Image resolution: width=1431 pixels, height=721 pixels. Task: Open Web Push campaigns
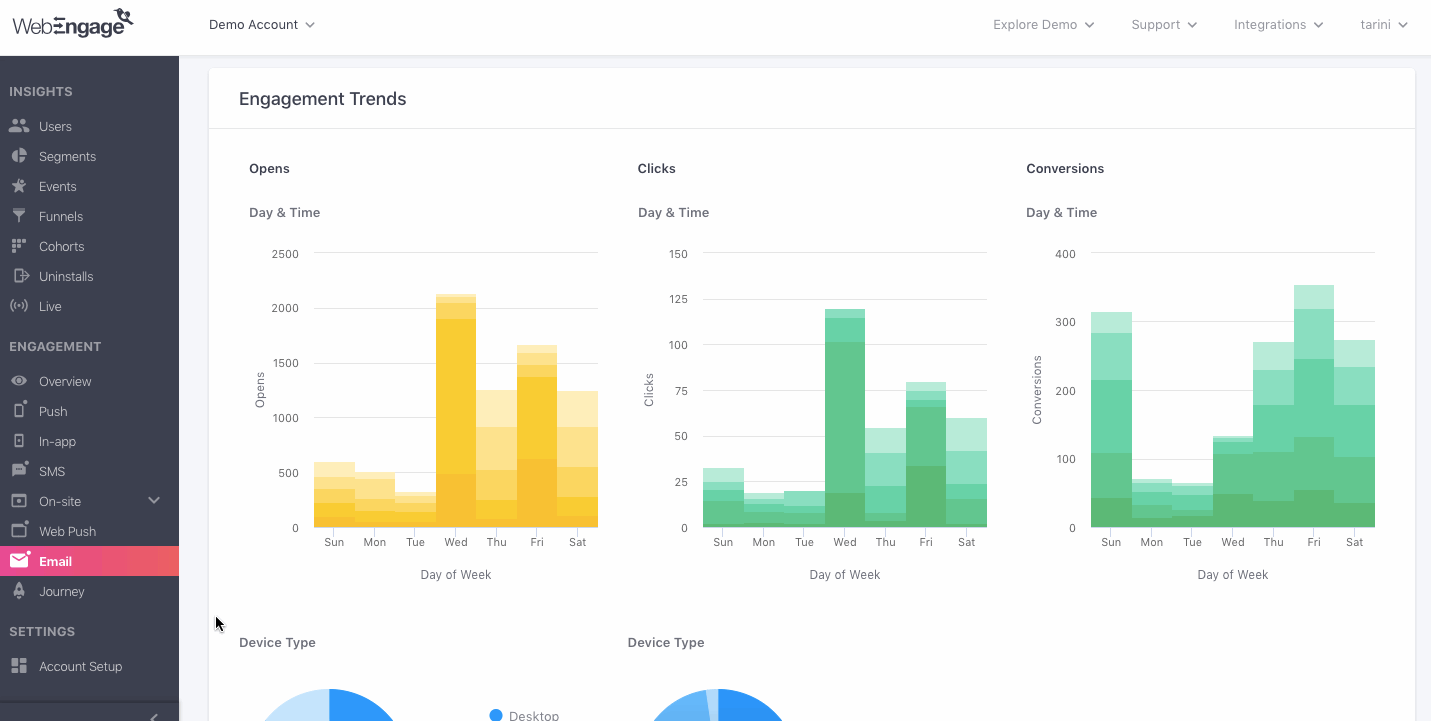click(68, 532)
